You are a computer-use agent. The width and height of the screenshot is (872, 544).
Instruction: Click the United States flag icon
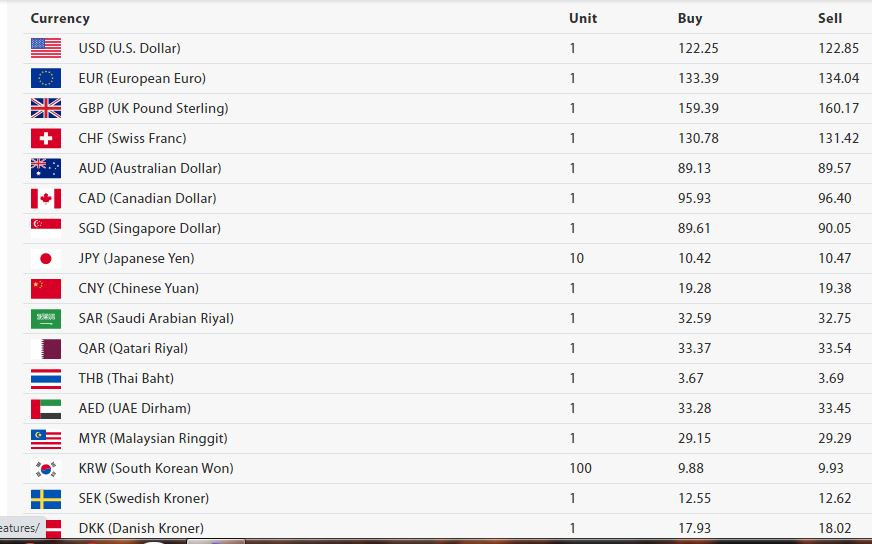click(46, 48)
